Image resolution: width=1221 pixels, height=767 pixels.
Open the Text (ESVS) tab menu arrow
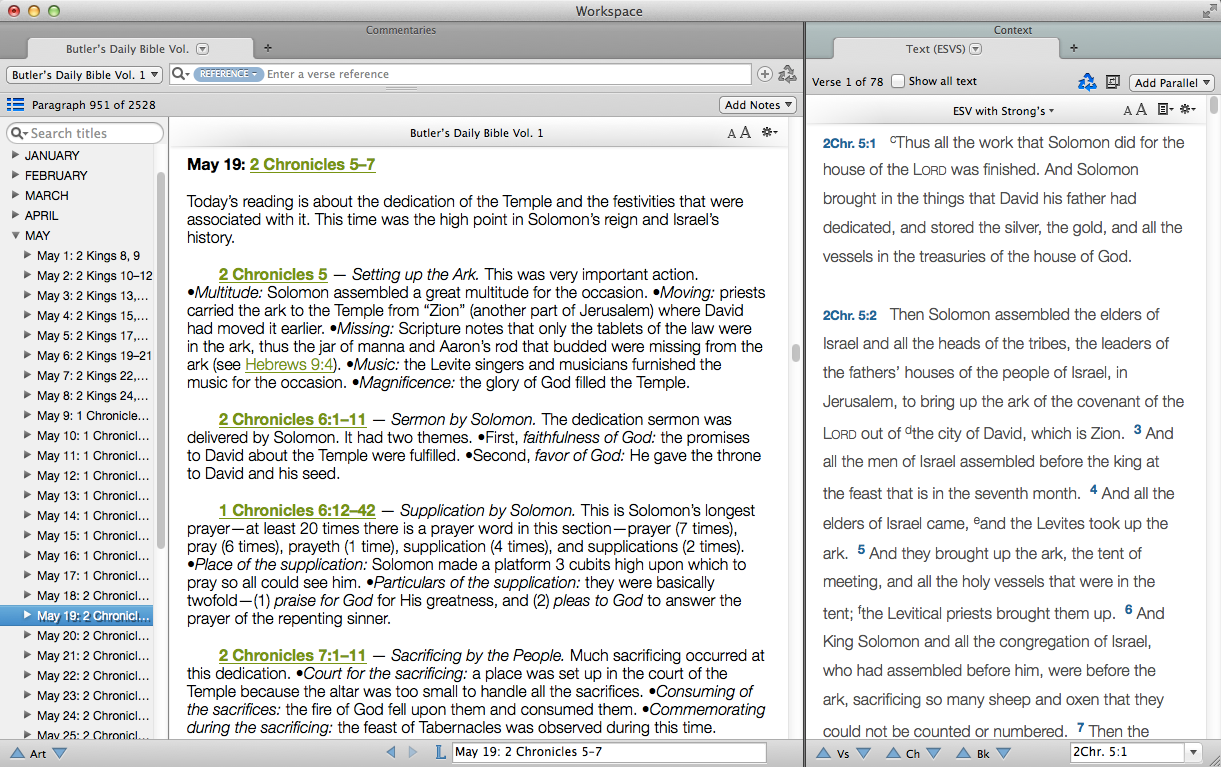(976, 48)
